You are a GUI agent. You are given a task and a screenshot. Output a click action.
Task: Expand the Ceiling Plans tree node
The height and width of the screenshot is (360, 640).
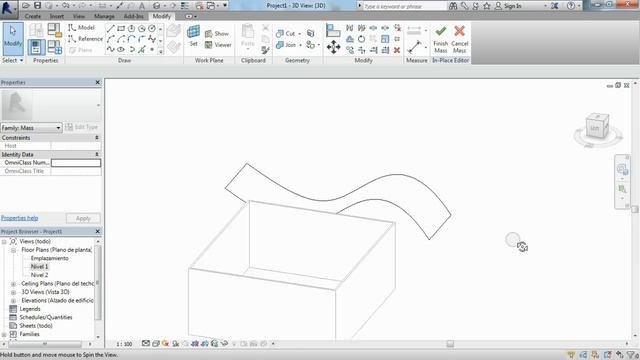pos(13,284)
